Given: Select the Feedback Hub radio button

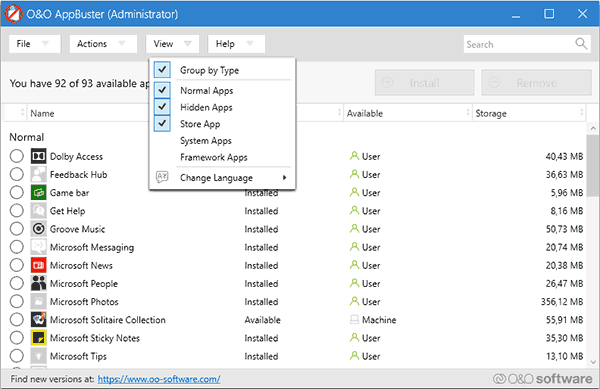Looking at the screenshot, I should (x=16, y=174).
